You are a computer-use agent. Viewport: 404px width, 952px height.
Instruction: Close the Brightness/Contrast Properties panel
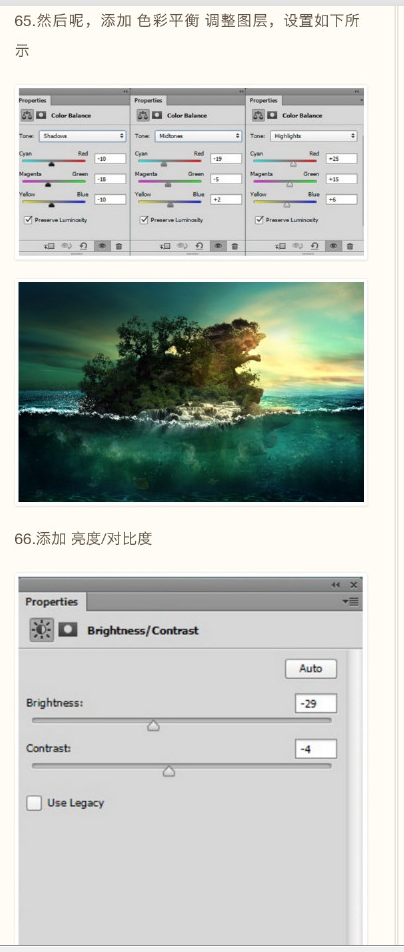(354, 585)
